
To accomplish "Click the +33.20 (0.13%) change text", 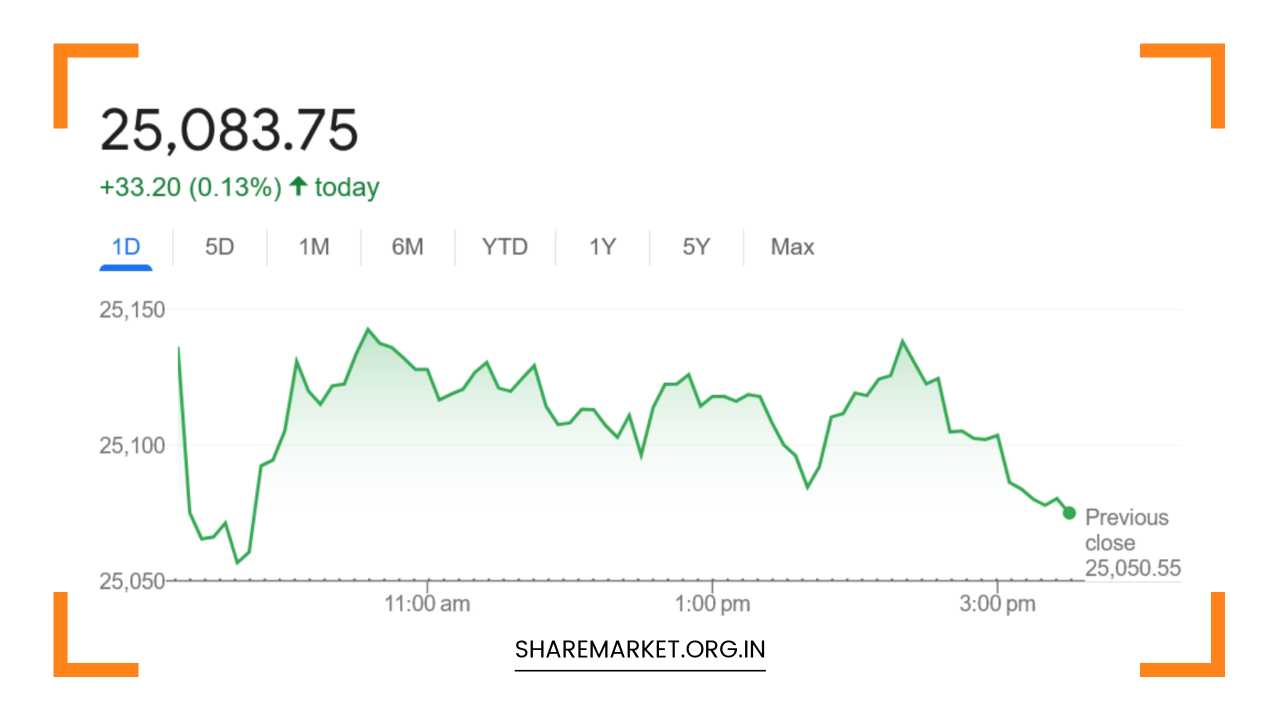I will [190, 188].
